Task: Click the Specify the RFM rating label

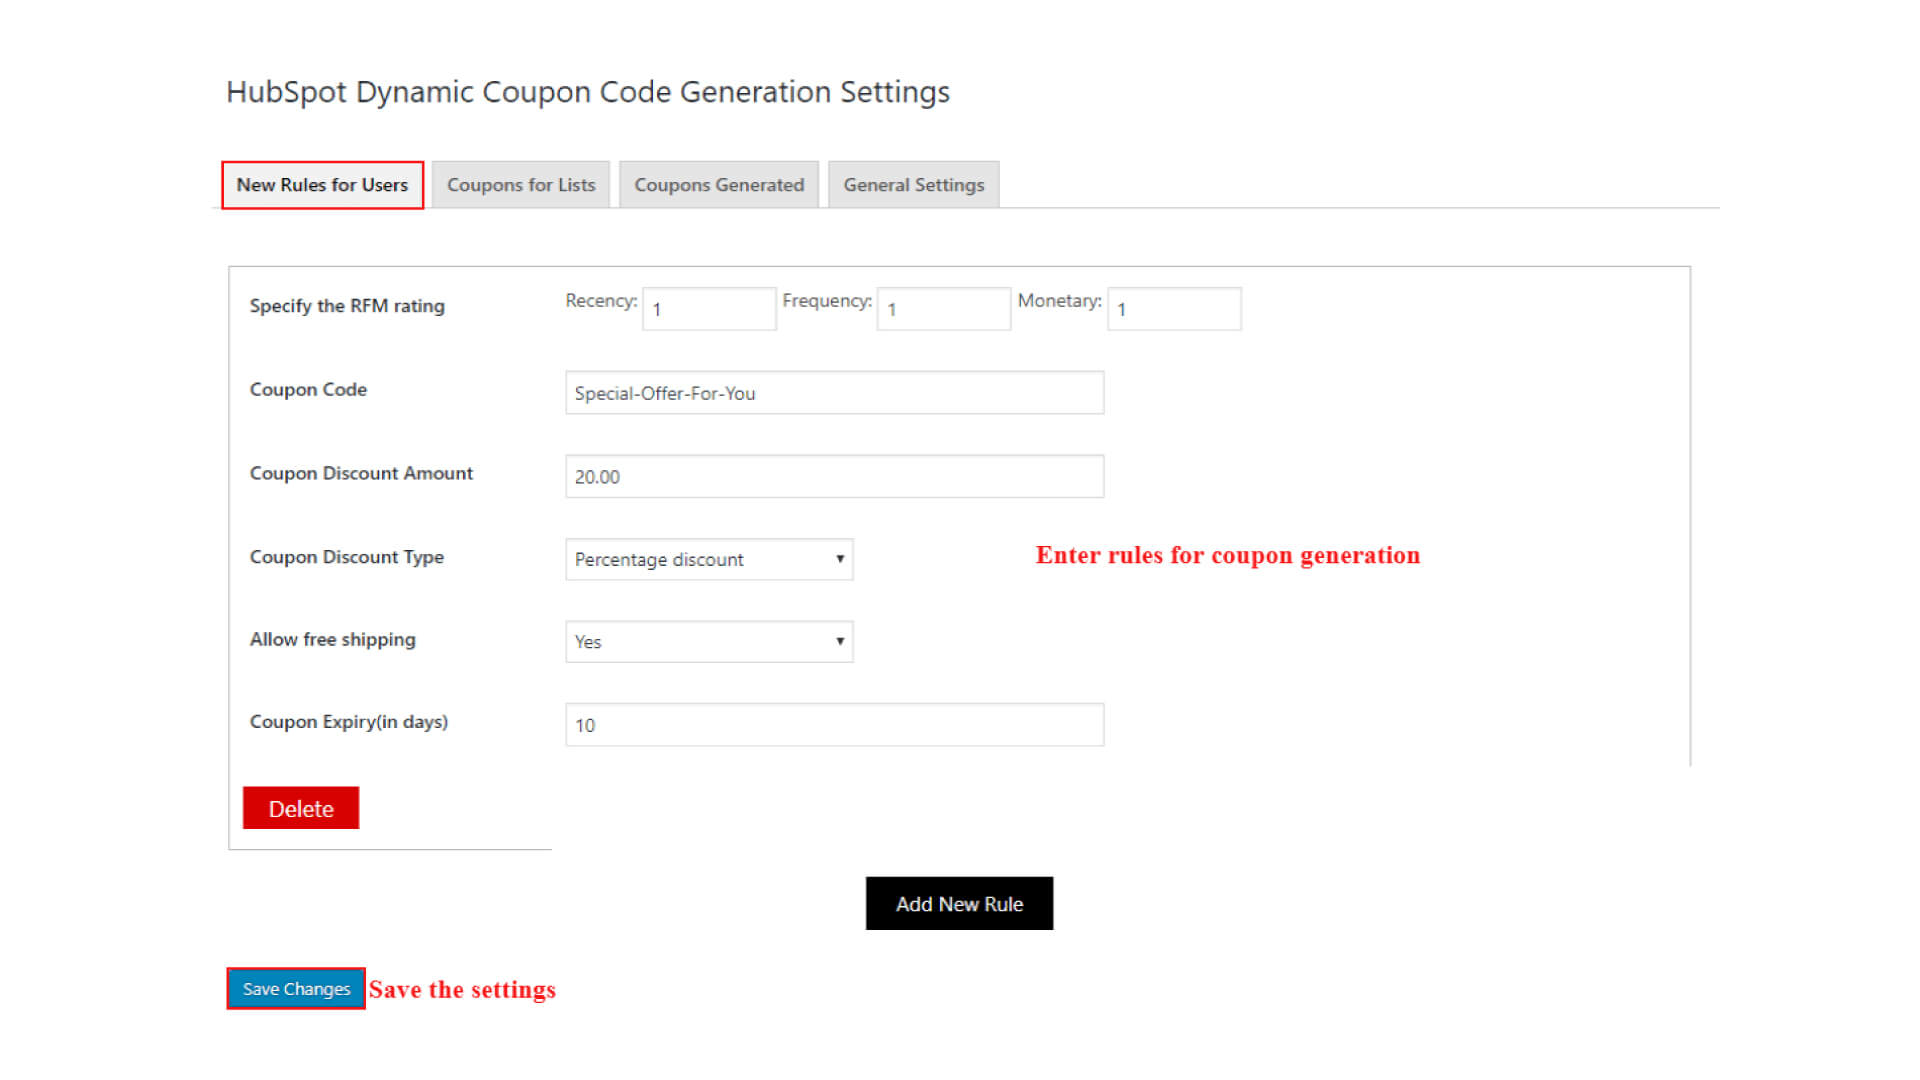Action: (346, 306)
